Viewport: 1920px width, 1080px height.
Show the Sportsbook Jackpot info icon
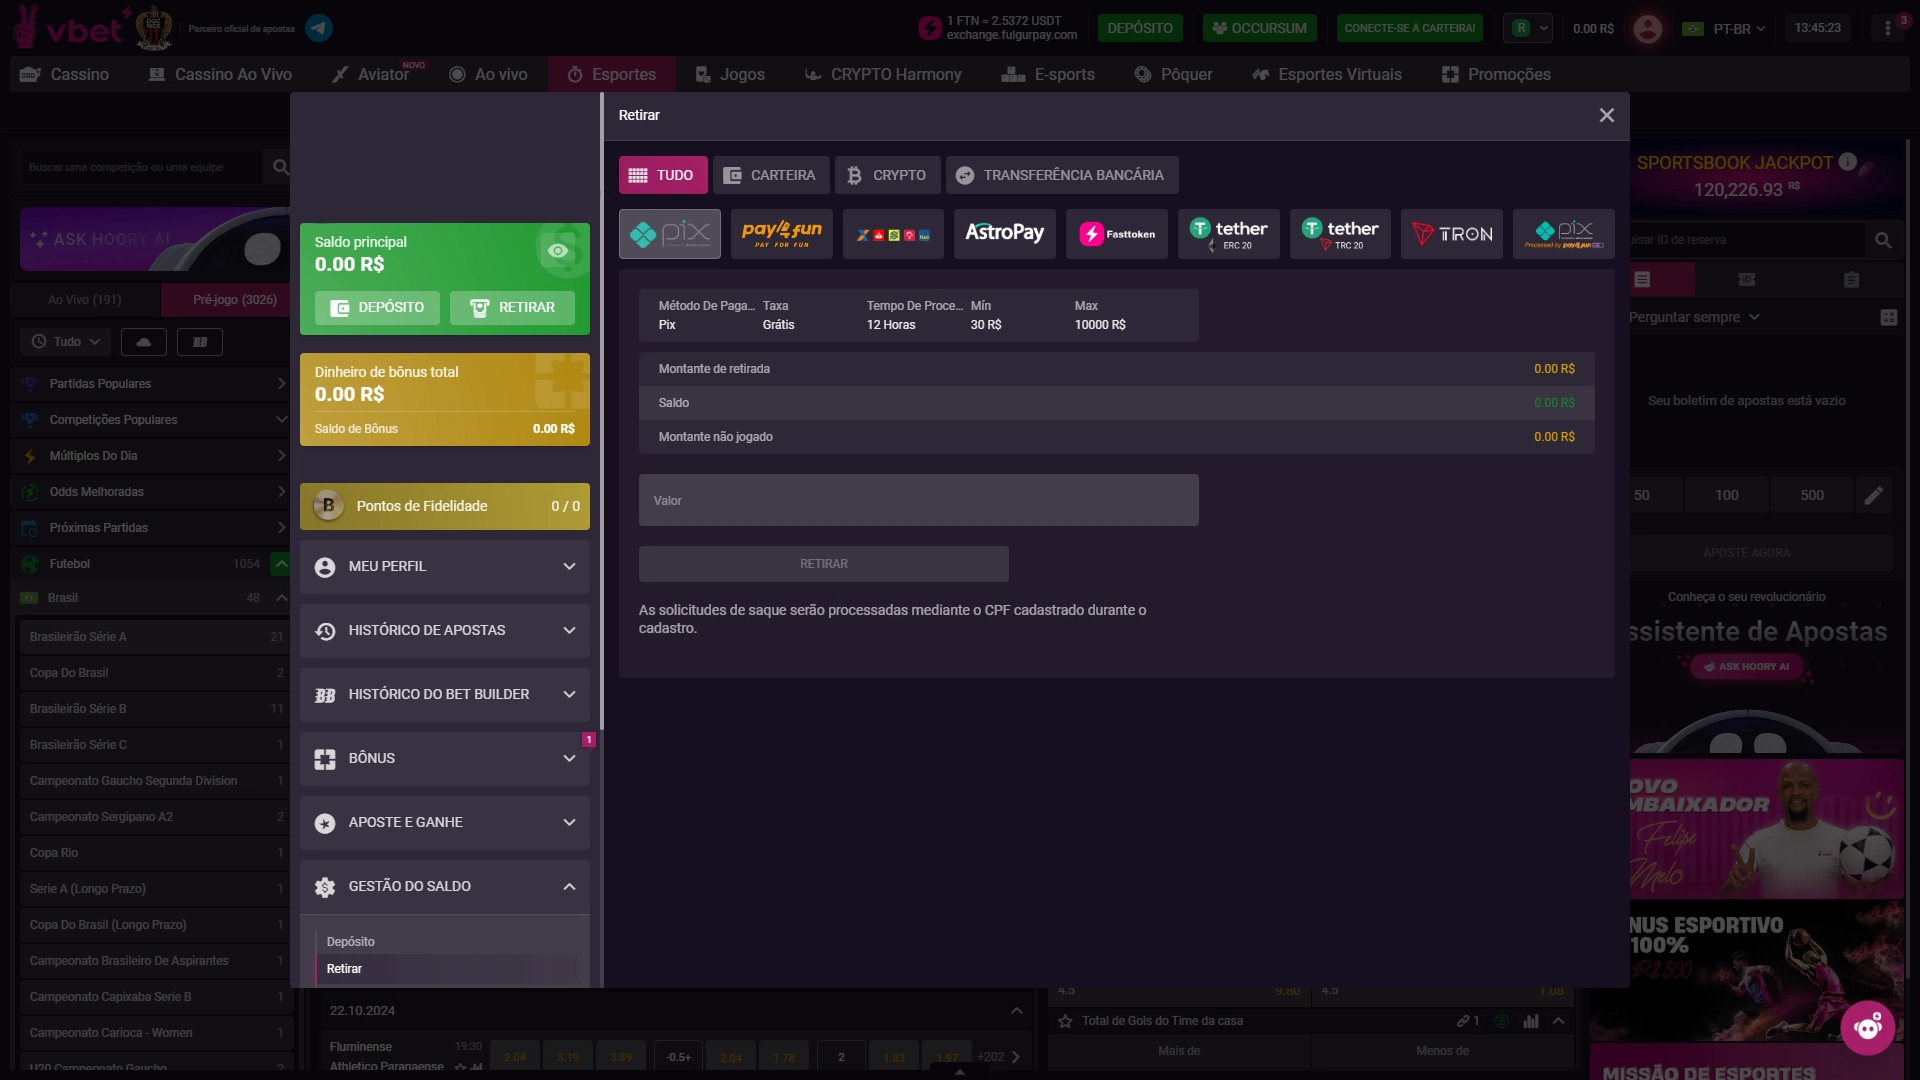[x=1847, y=161]
